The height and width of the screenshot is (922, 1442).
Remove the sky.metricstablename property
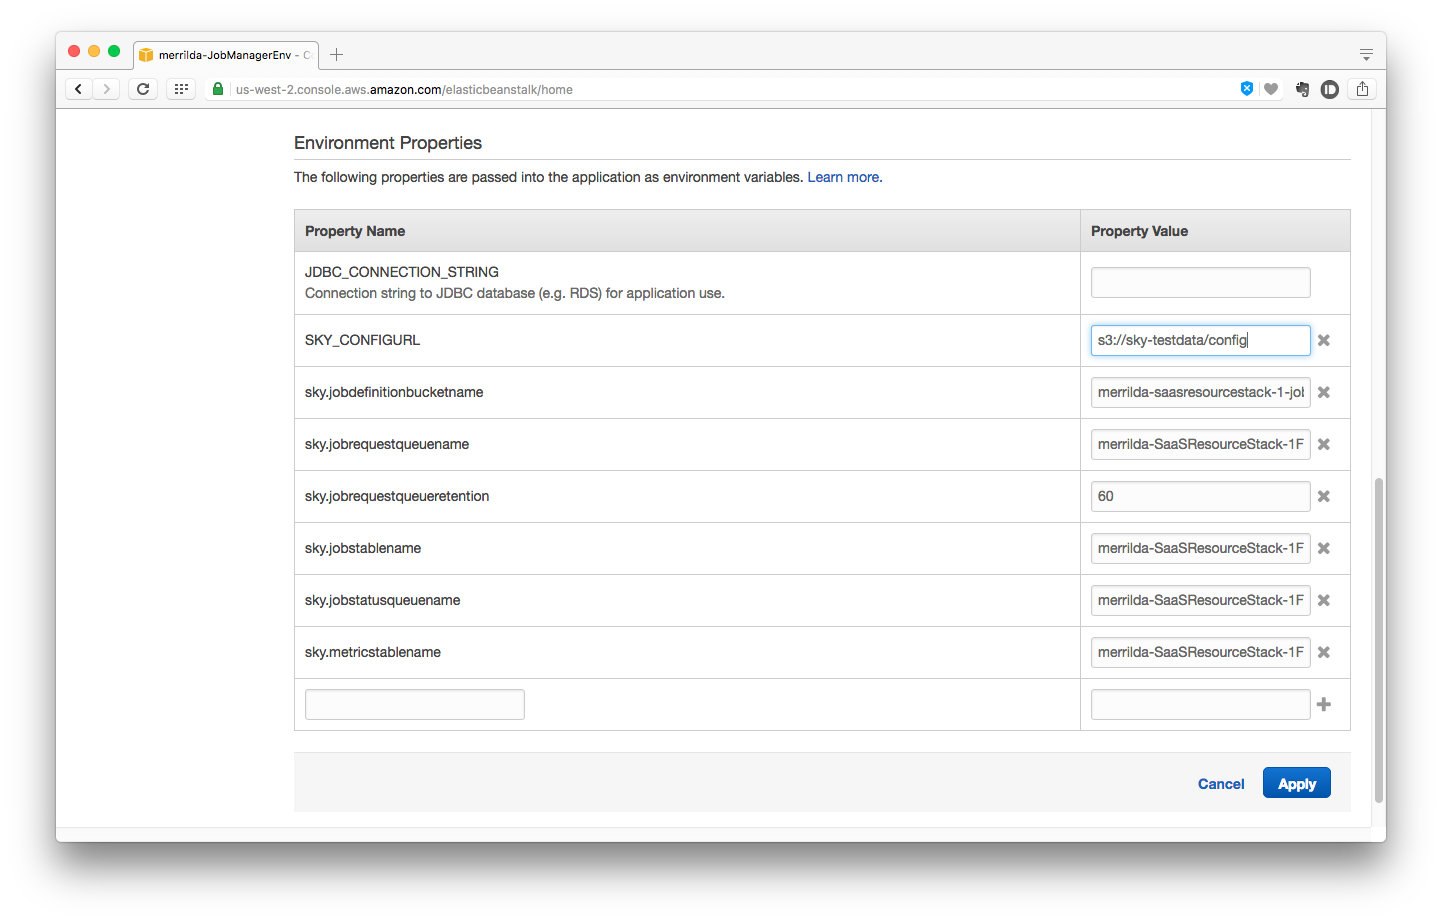[1324, 652]
